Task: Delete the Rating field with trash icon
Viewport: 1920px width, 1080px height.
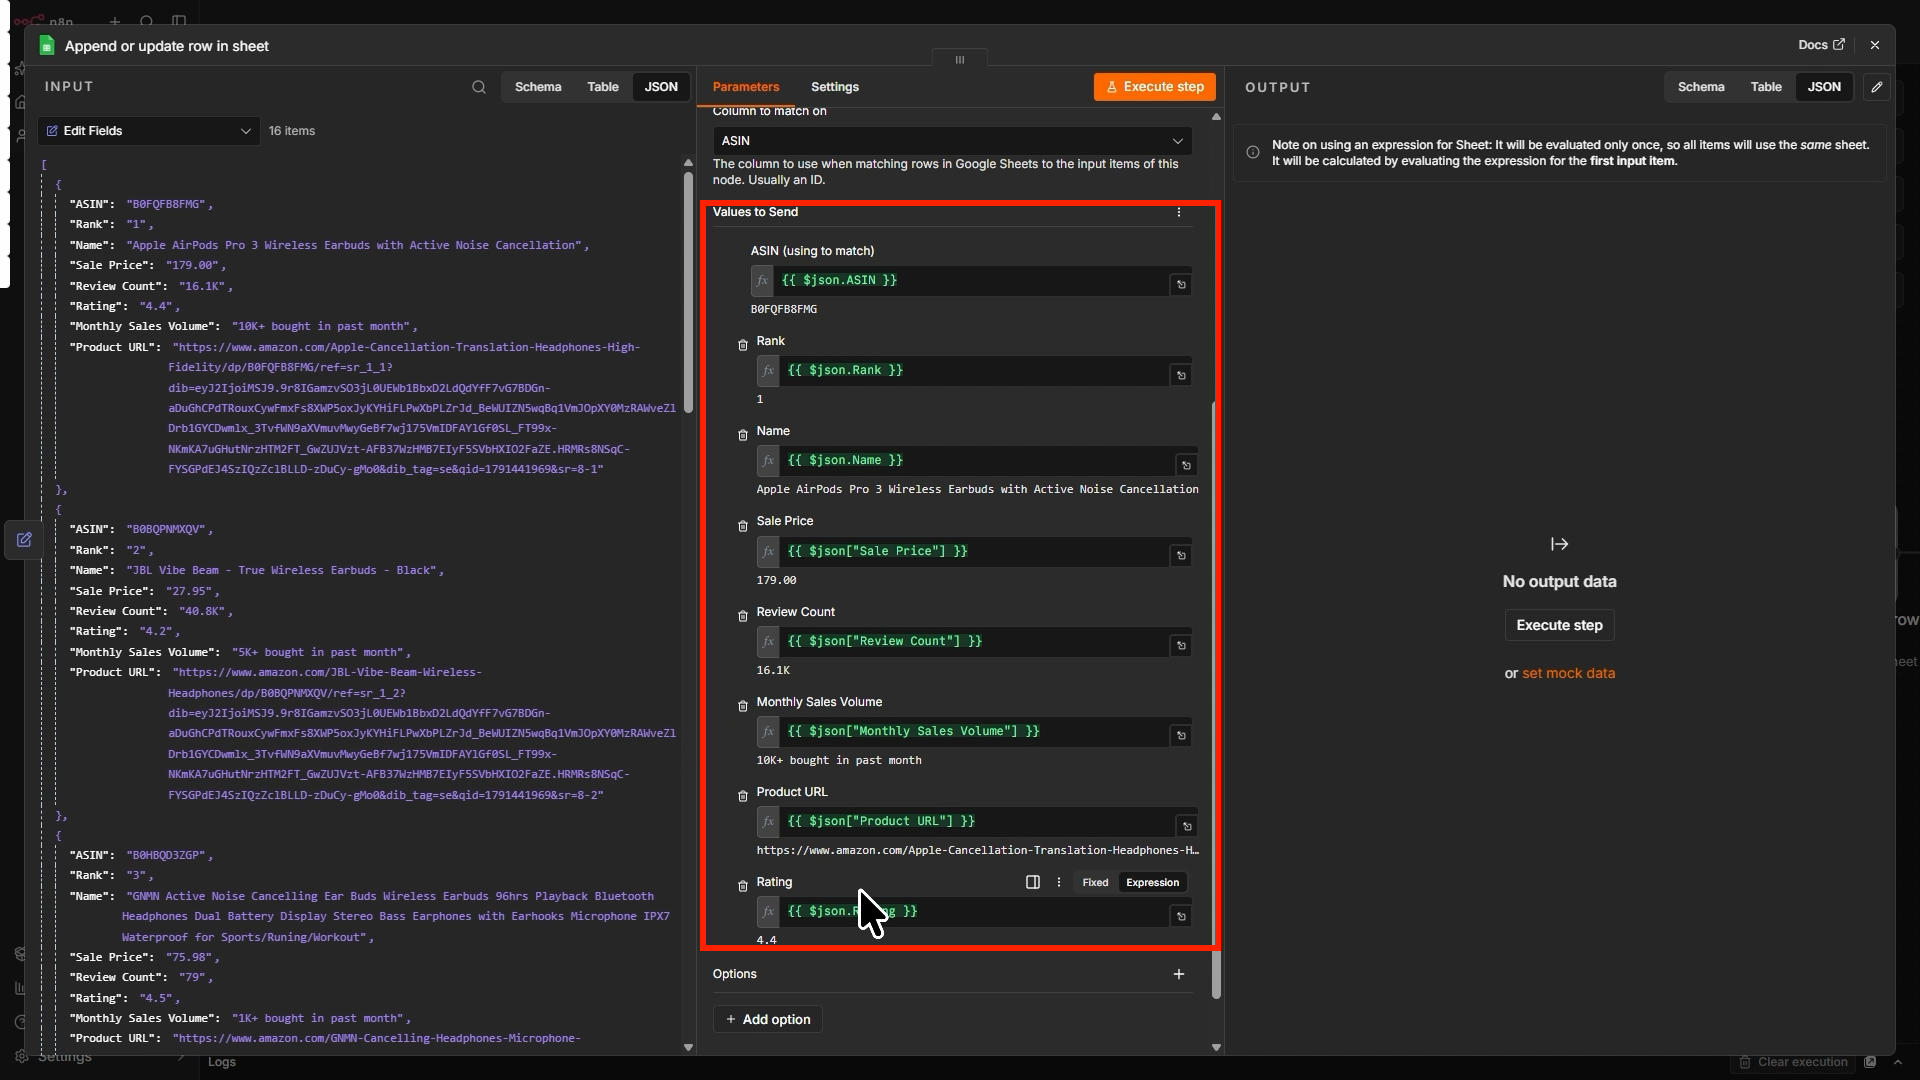Action: 743,886
